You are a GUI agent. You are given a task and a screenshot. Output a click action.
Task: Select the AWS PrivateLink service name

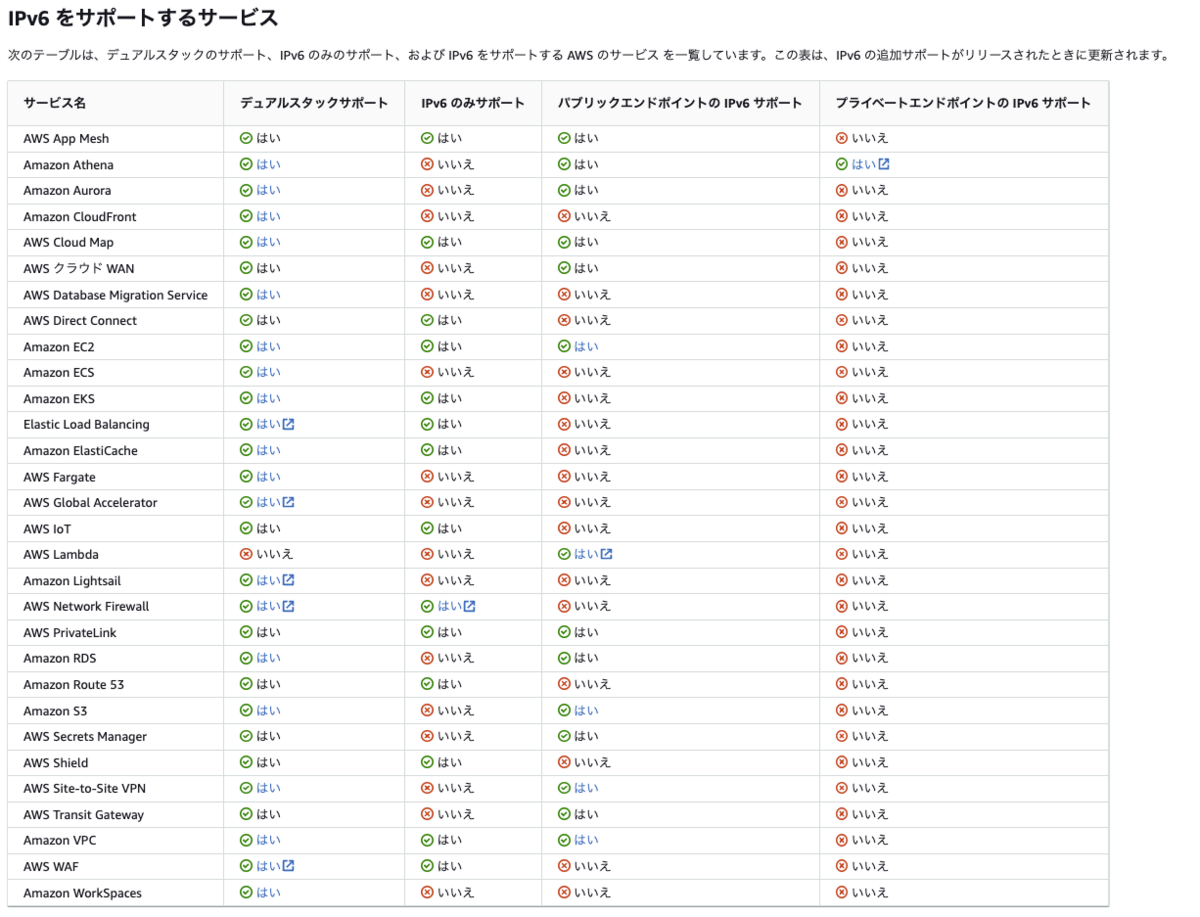tap(69, 633)
